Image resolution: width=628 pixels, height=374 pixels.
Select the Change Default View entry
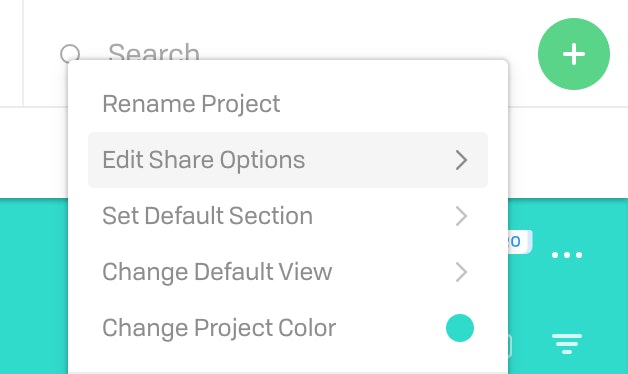coord(288,272)
